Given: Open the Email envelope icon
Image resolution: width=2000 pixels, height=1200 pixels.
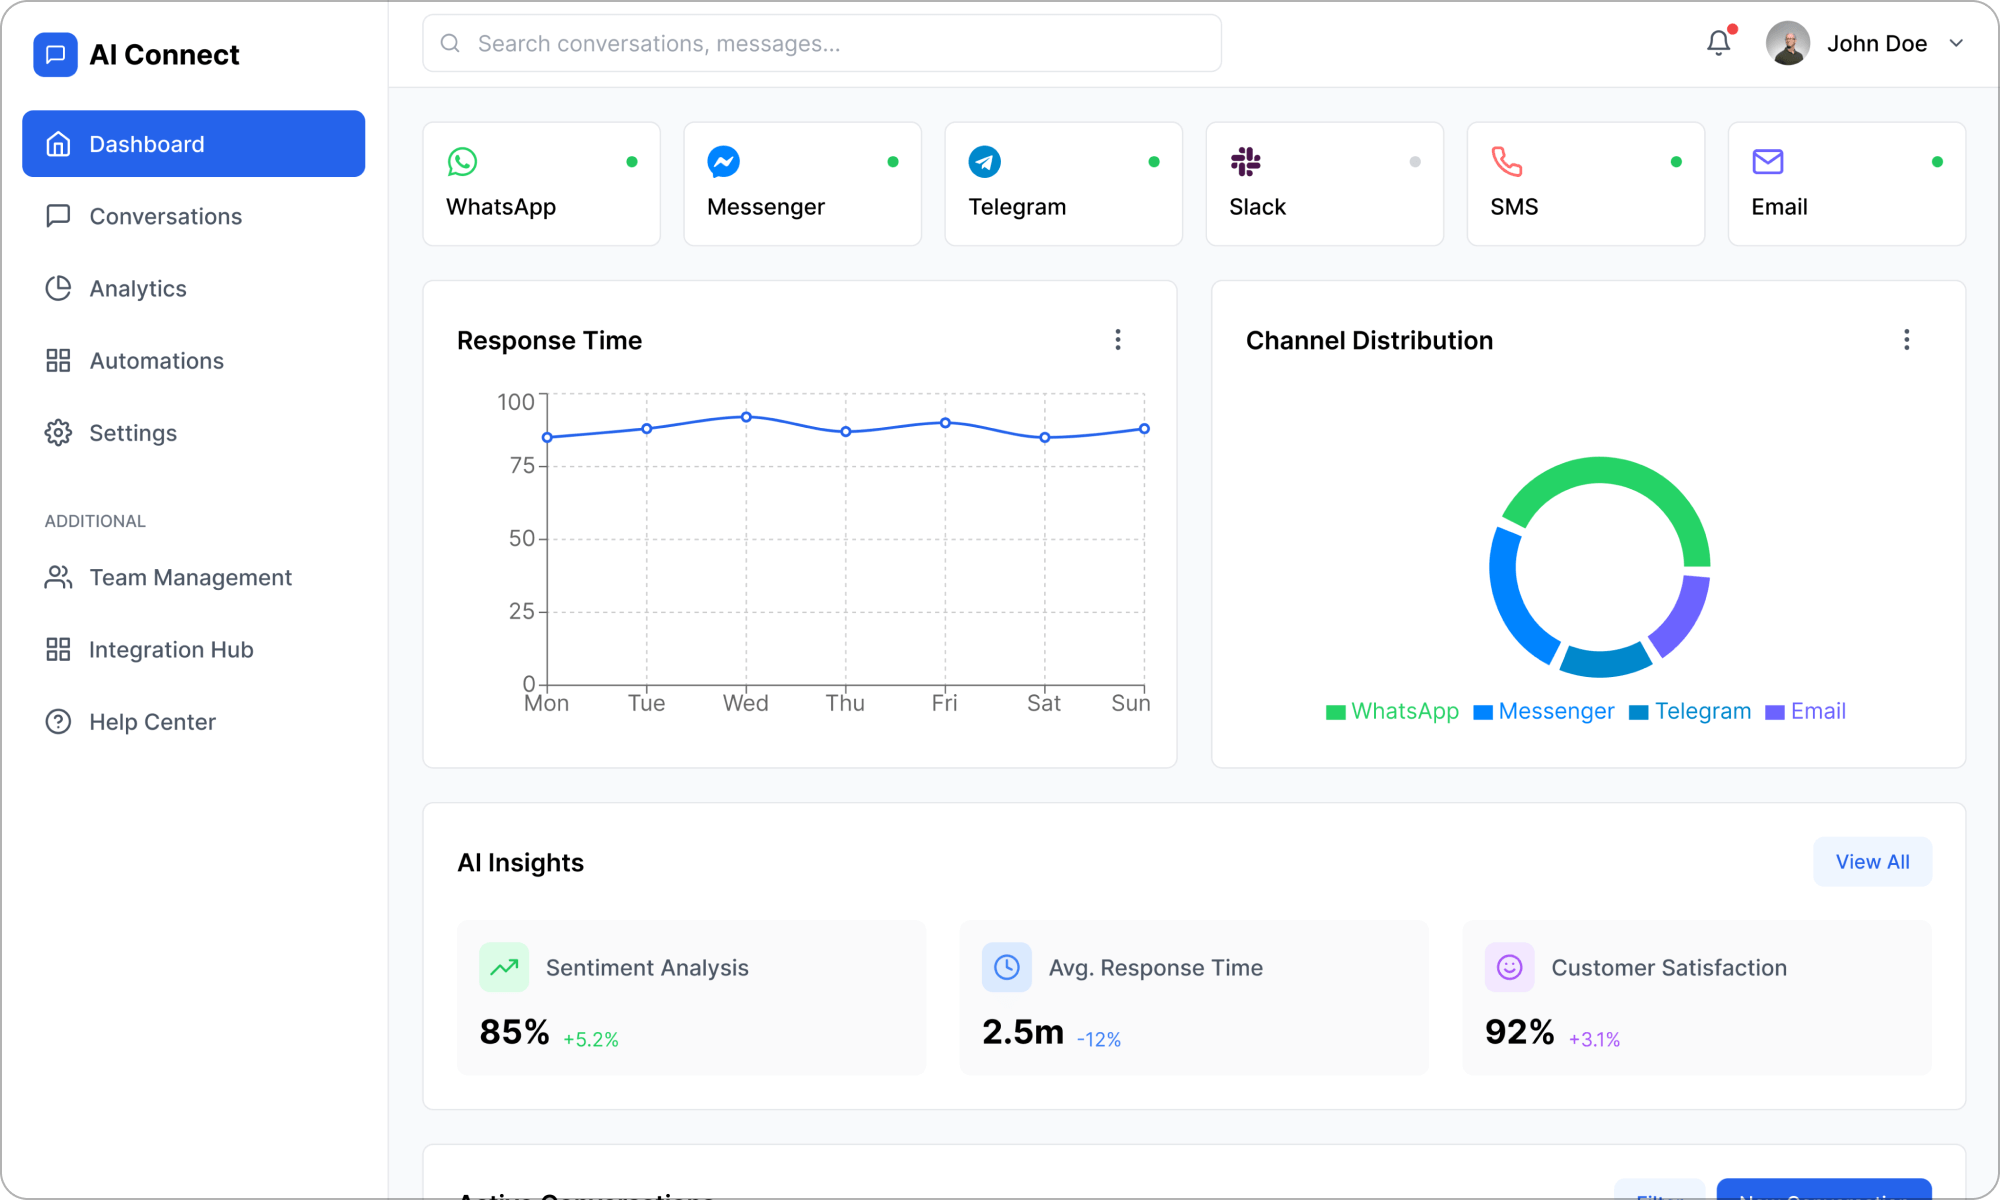Looking at the screenshot, I should (x=1768, y=161).
